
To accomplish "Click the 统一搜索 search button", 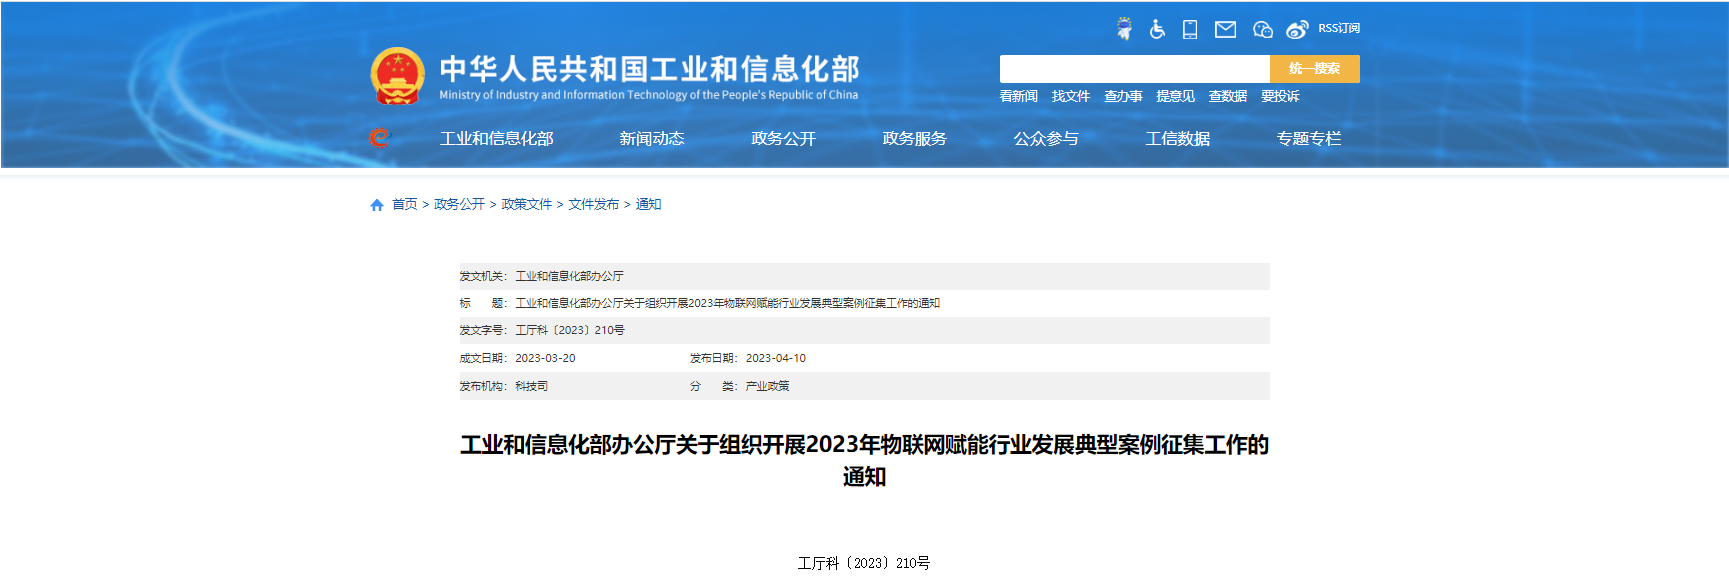I will click(x=1314, y=69).
